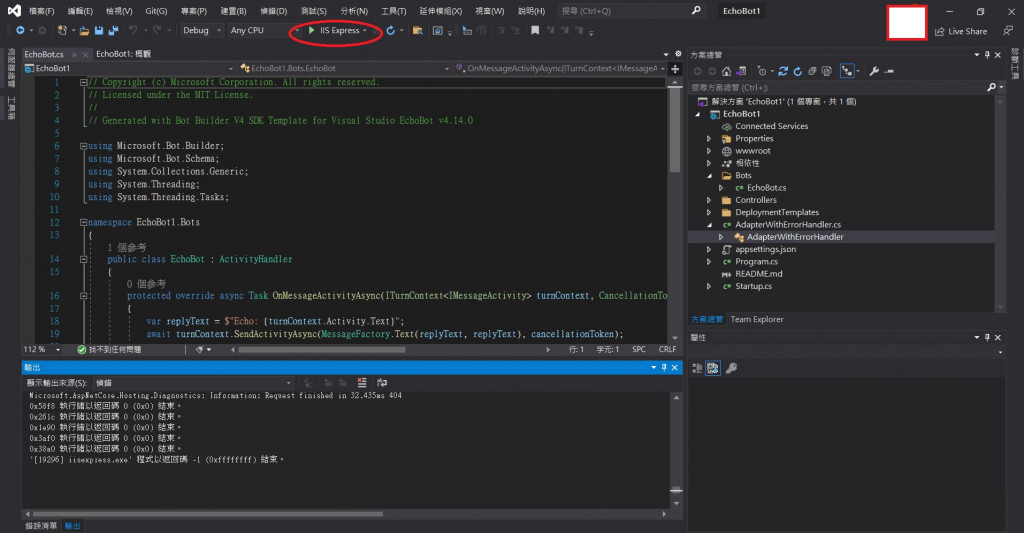
Task: Collapse the namespace EchoBot1.Bots code block
Action: tap(84, 222)
